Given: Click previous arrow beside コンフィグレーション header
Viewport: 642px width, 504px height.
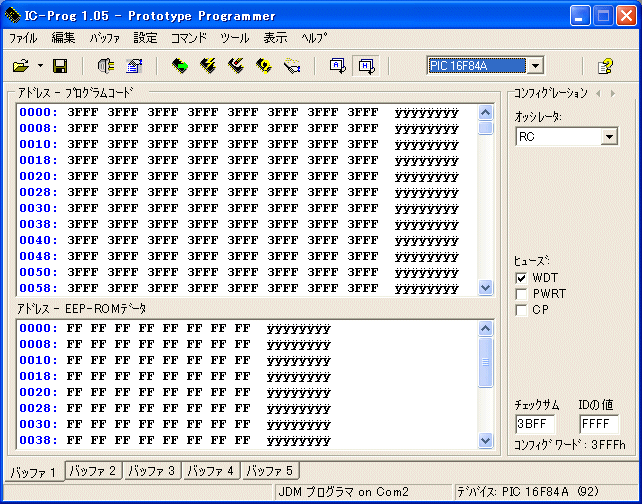Looking at the screenshot, I should pos(598,94).
